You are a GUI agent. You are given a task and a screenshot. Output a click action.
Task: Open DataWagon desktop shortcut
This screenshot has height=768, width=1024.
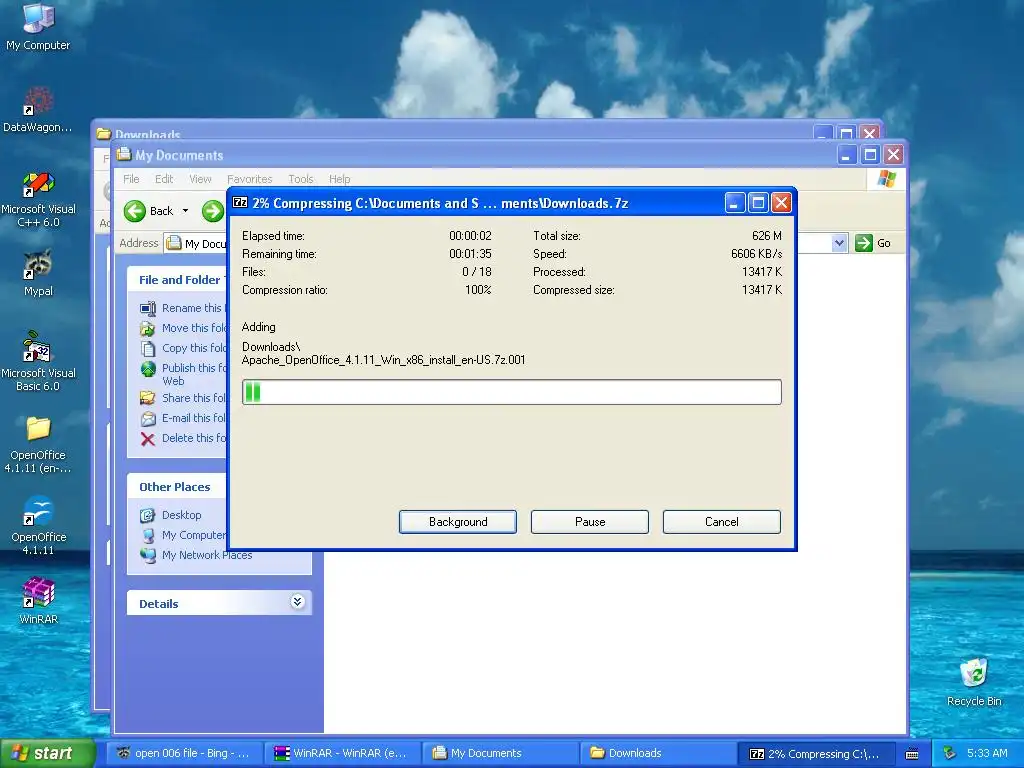point(38,108)
